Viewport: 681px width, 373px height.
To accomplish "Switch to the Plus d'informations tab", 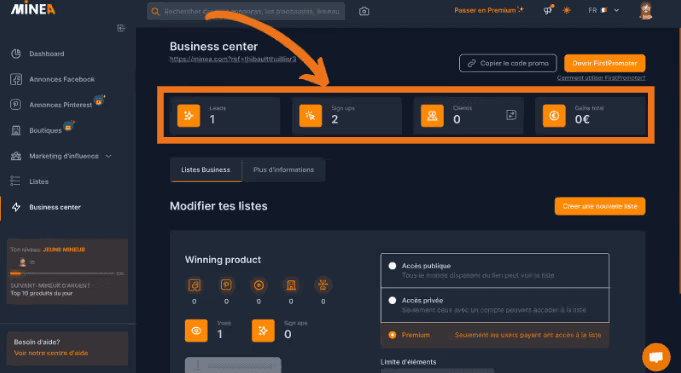I will 284,170.
